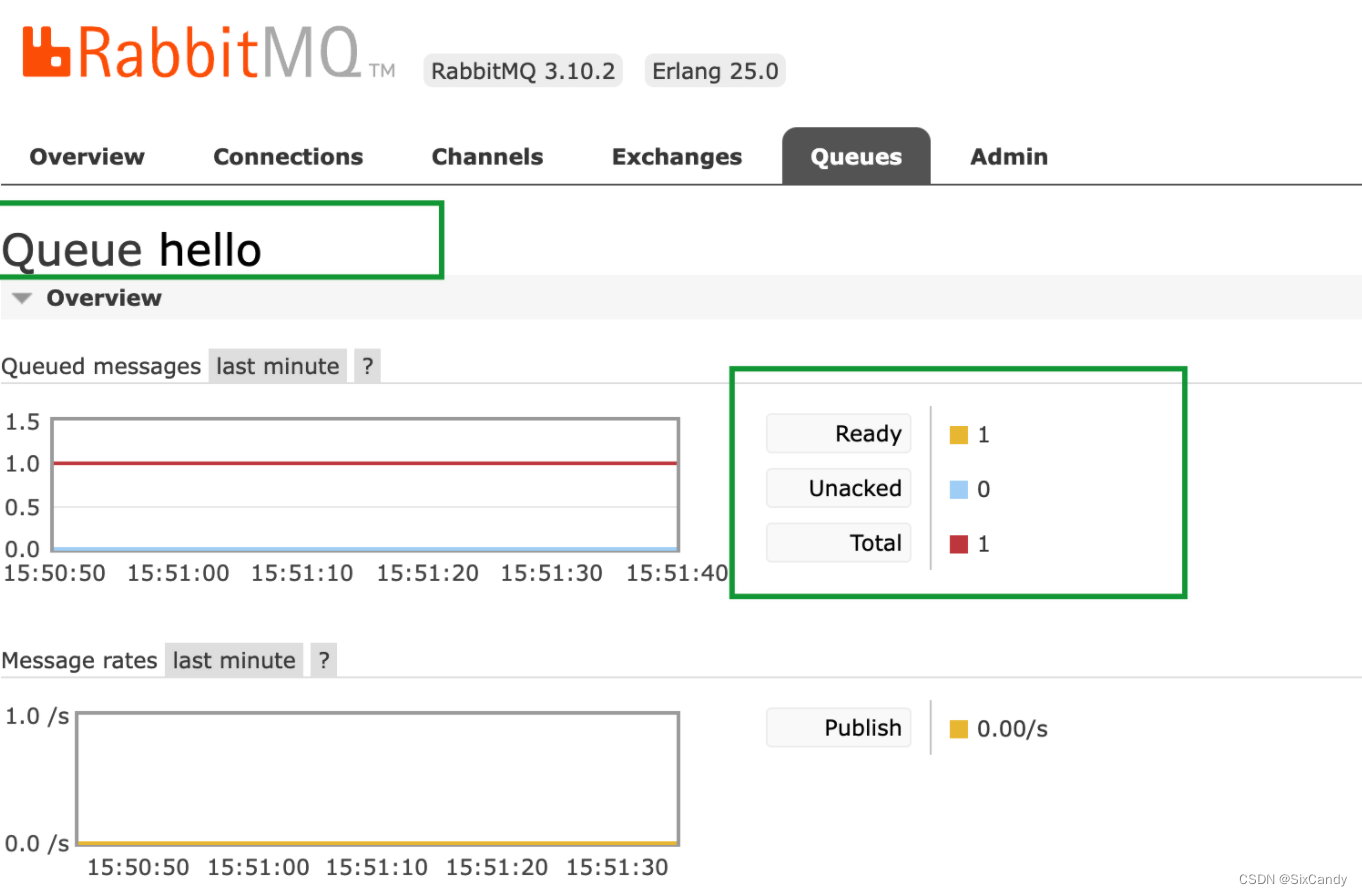
Task: Click the Queued messages chart
Action: pos(365,485)
